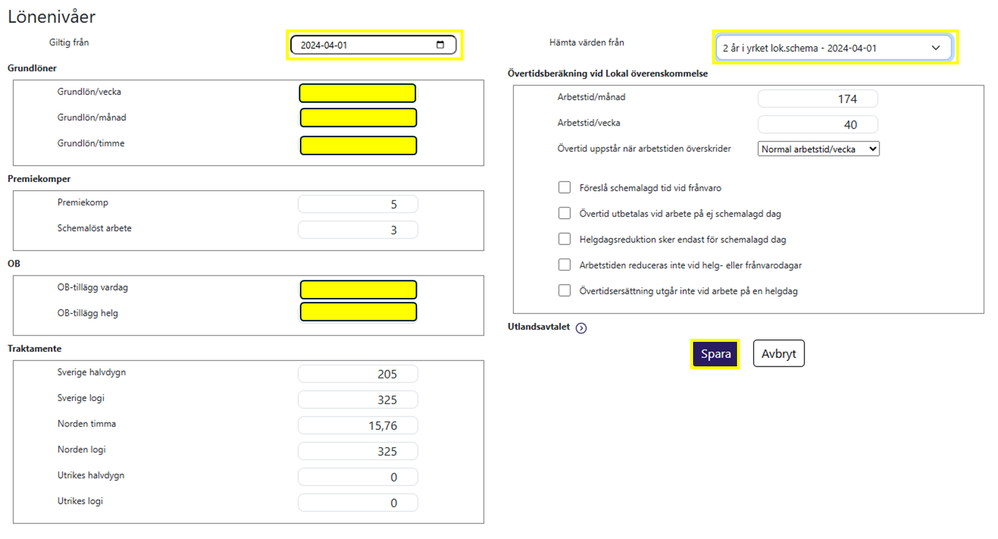Enable Föreslå schemalagd tid vid frånvaro

click(565, 187)
